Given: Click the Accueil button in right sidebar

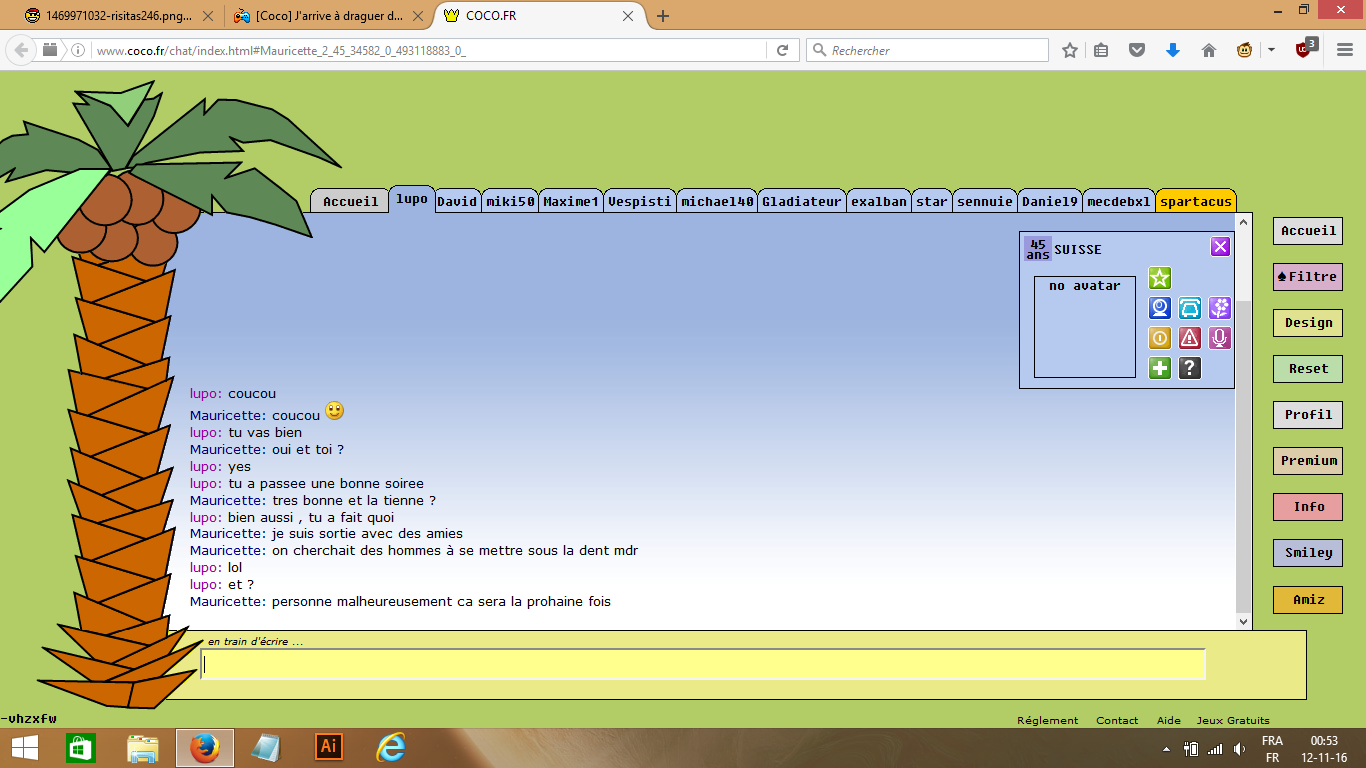Looking at the screenshot, I should pos(1308,231).
